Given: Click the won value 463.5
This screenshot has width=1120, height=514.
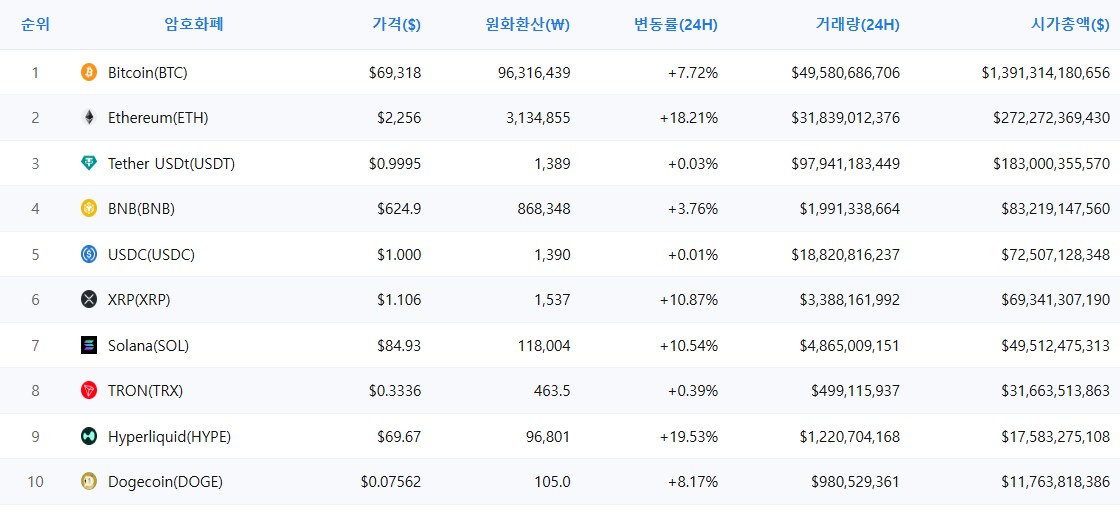Looking at the screenshot, I should tap(552, 391).
